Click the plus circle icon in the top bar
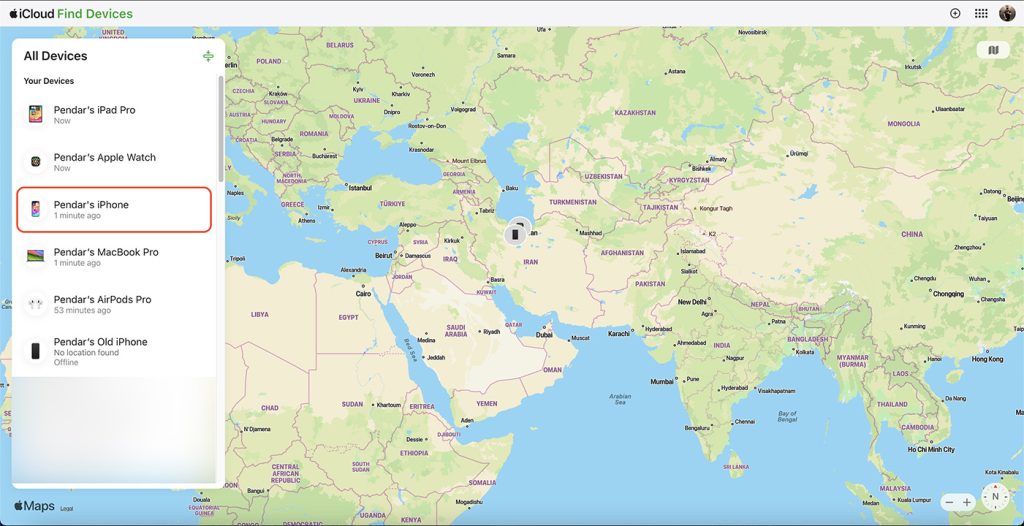This screenshot has width=1024, height=526. (x=955, y=14)
